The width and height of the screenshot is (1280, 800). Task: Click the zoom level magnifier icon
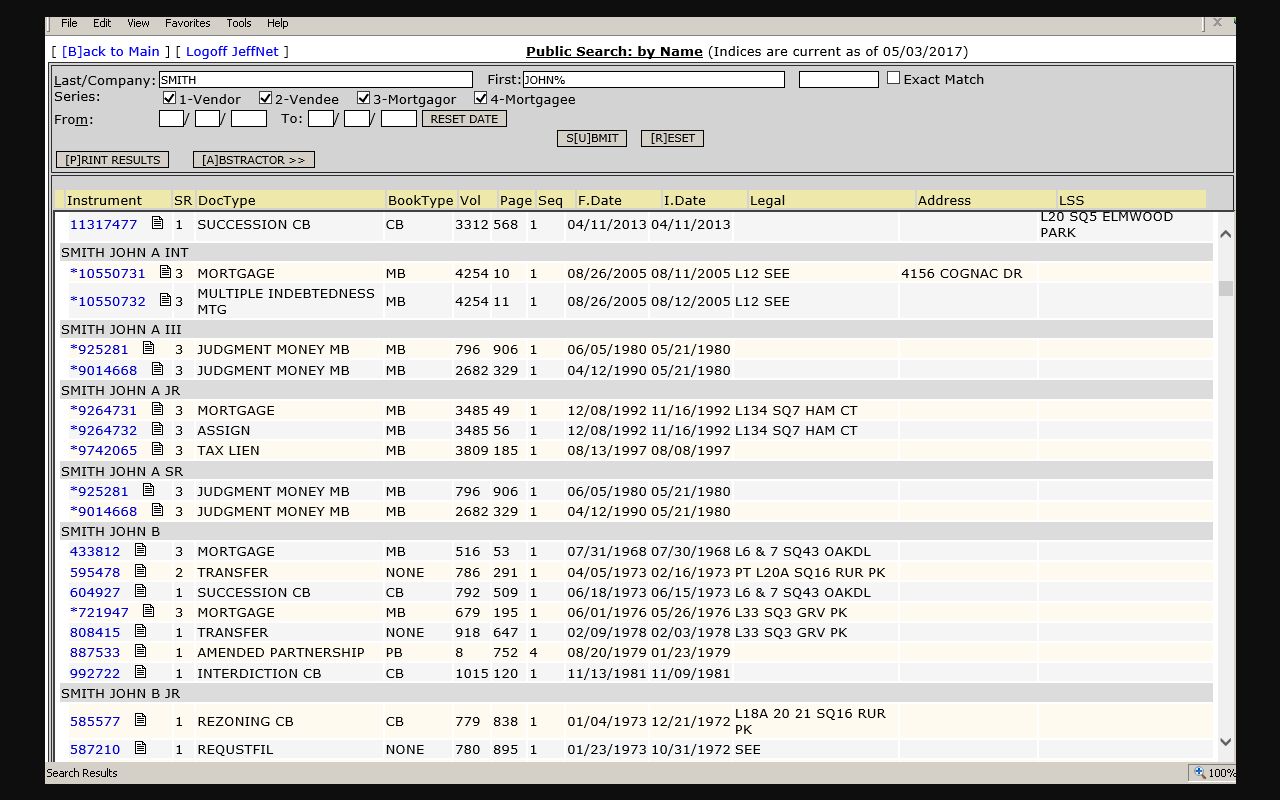tap(1199, 772)
